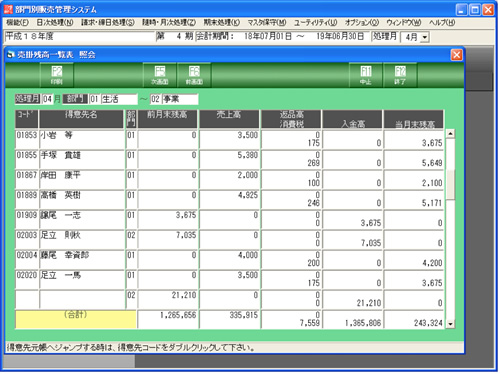500x374 pixels.
Task: Click the F11 cancel button
Action: click(x=366, y=75)
